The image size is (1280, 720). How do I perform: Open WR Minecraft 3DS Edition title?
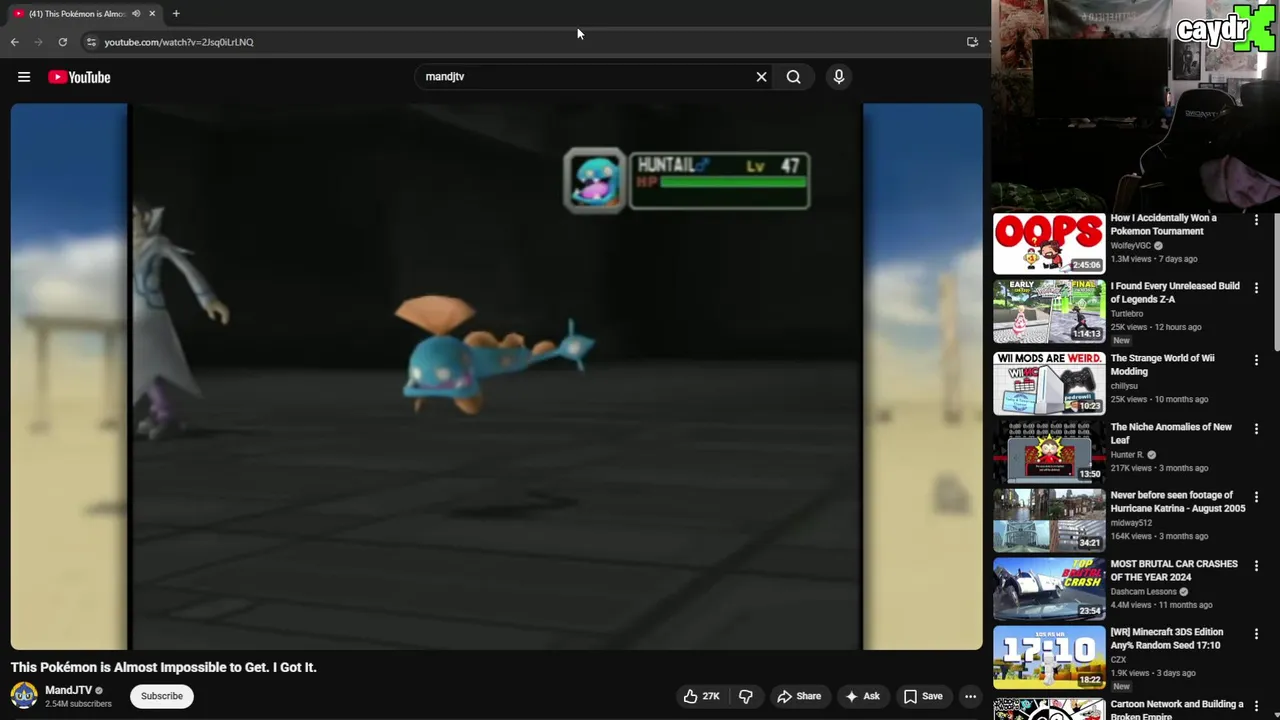point(1167,638)
